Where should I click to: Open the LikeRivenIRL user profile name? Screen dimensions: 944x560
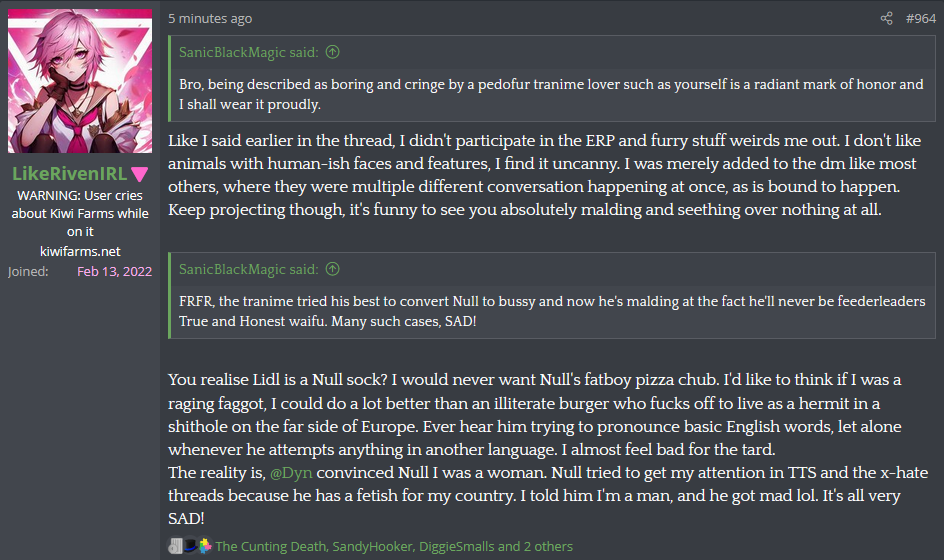[x=69, y=174]
